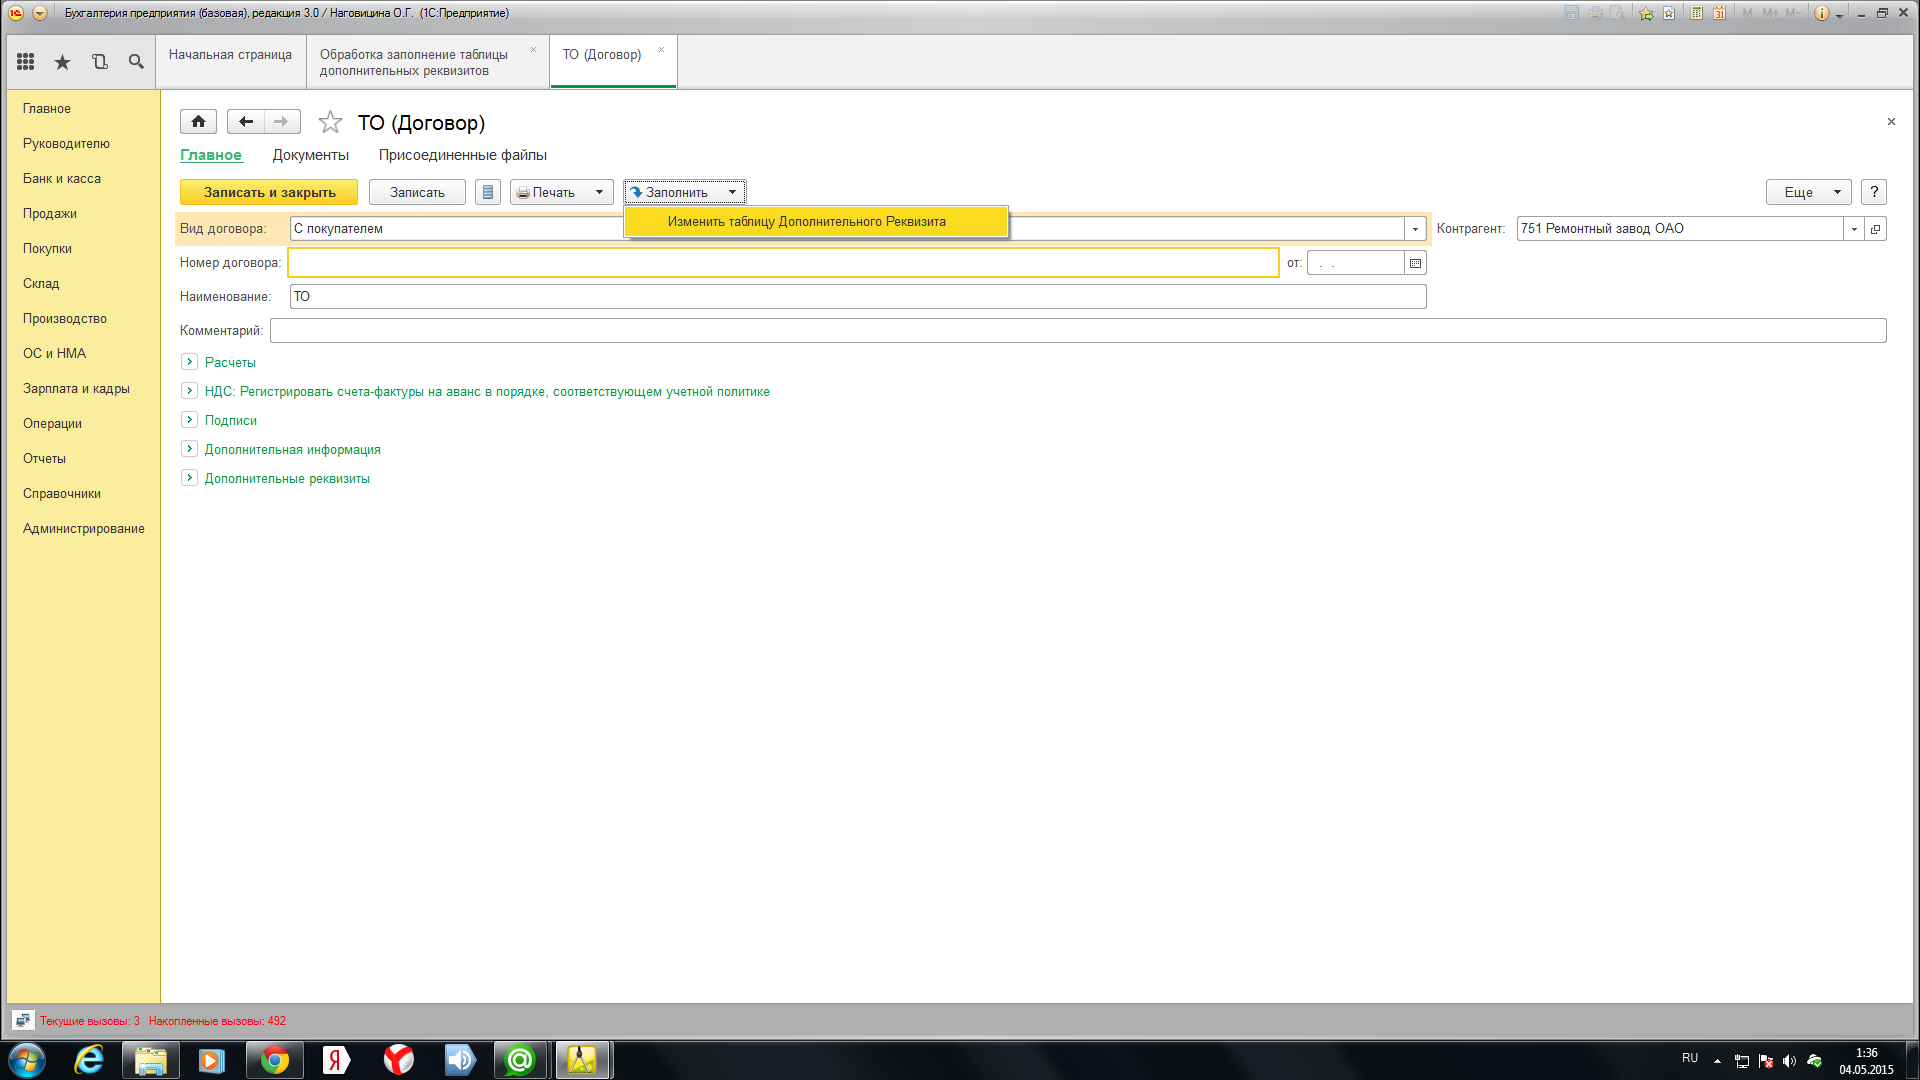This screenshot has height=1080, width=1920.
Task: Open the Администрирование section
Action: 84,529
